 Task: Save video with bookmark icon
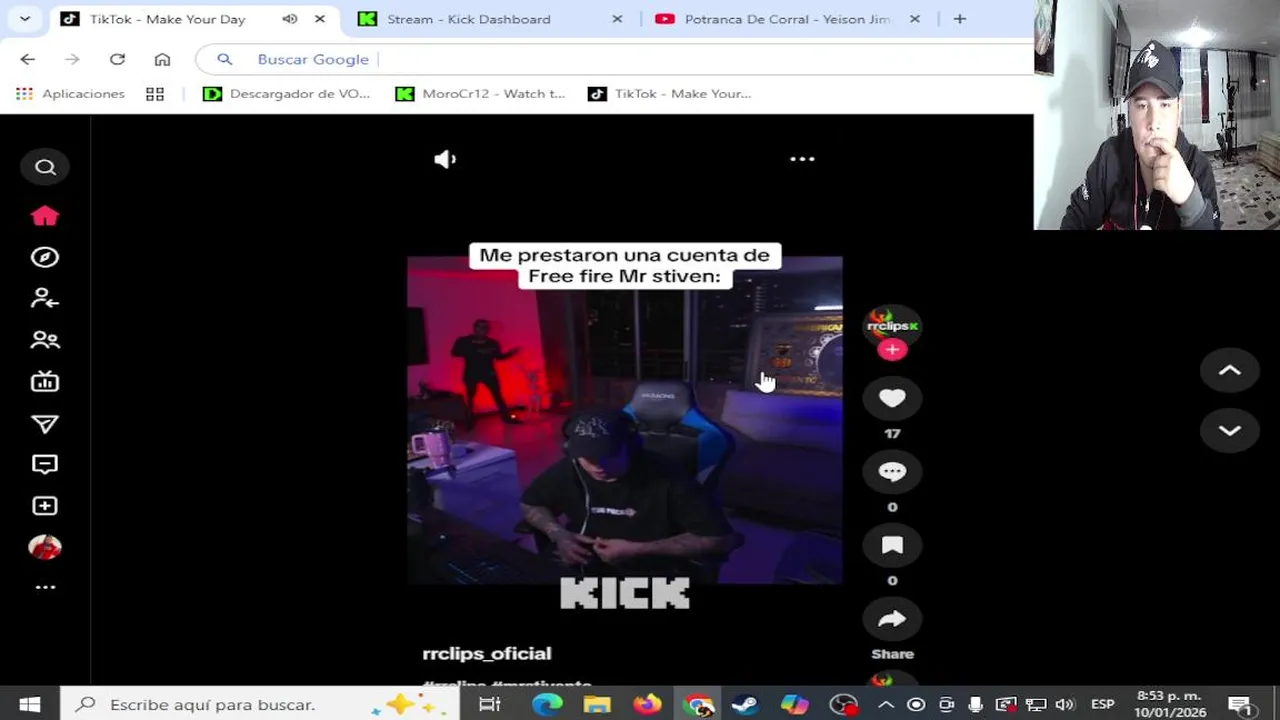click(x=892, y=545)
